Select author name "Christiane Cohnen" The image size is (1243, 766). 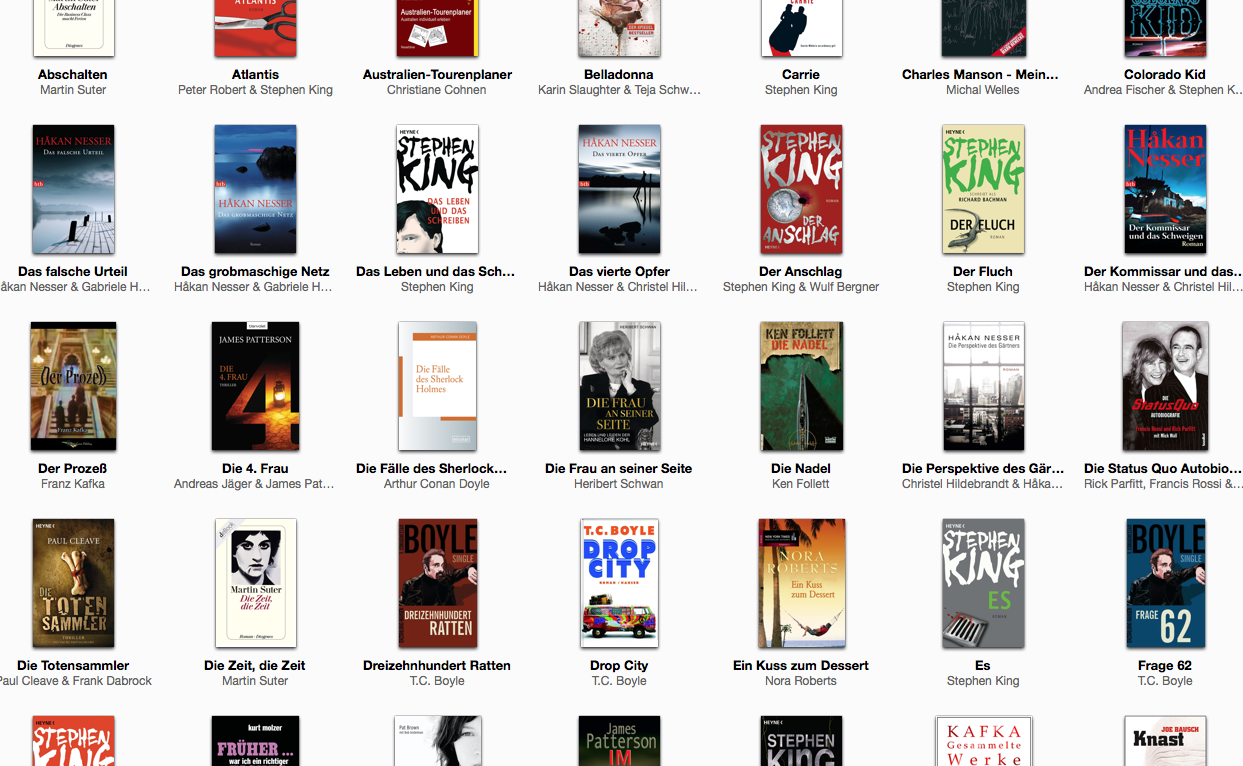click(437, 90)
